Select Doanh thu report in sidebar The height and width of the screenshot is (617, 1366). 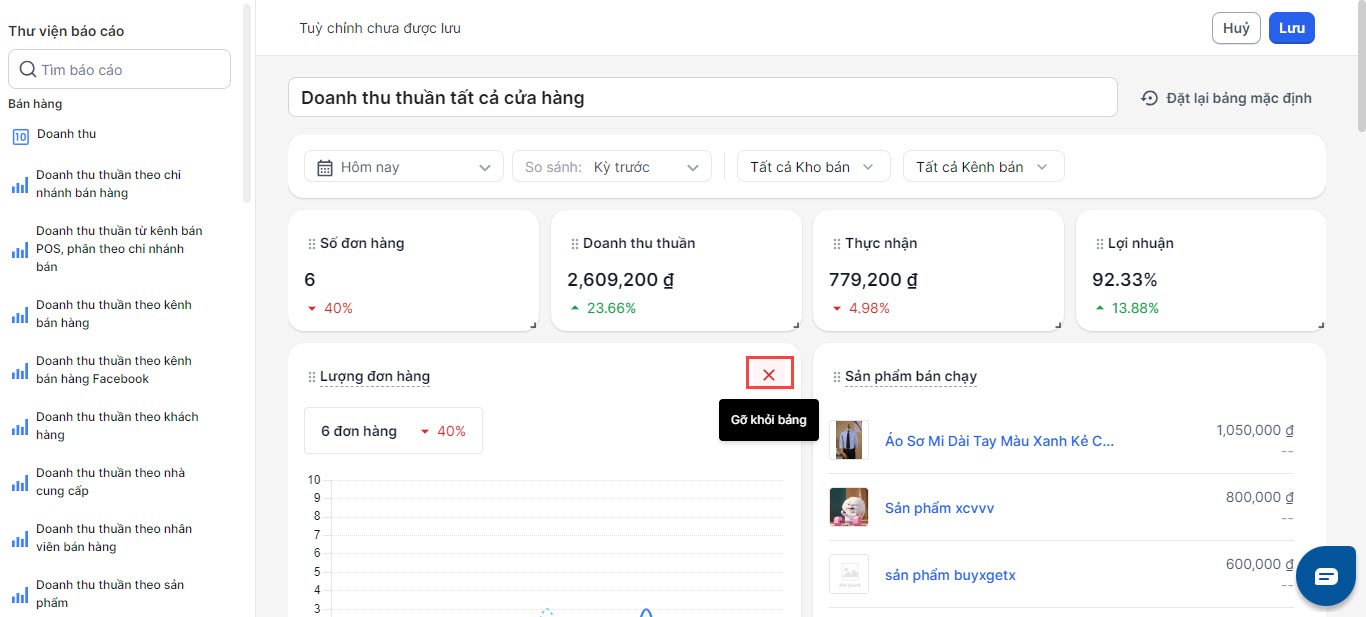[x=66, y=134]
